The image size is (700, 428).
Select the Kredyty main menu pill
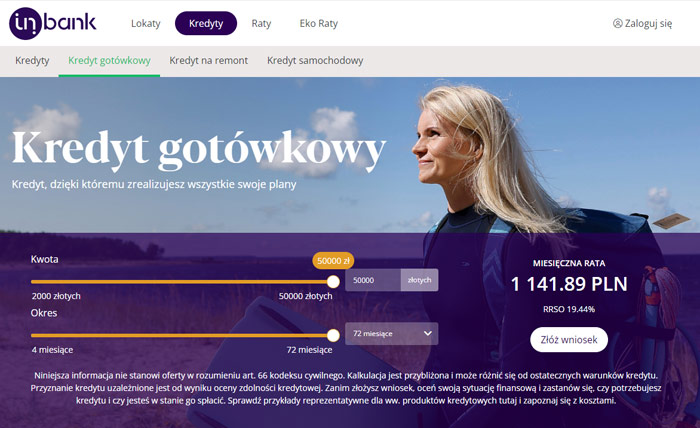tap(206, 23)
